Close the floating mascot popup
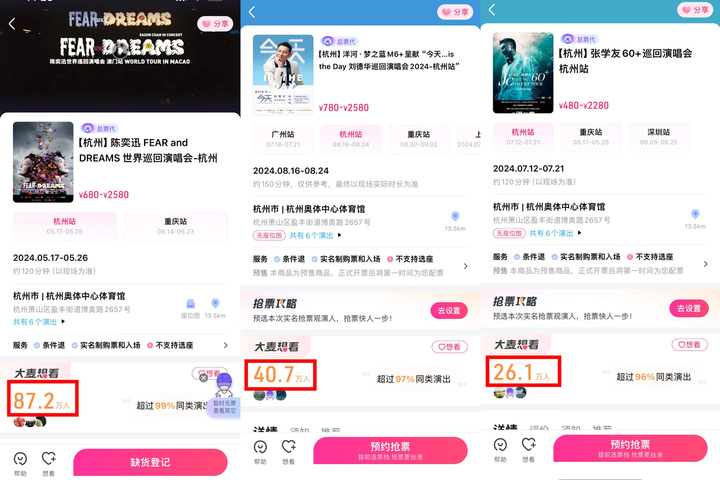Image resolution: width=720 pixels, height=480 pixels. [203, 378]
